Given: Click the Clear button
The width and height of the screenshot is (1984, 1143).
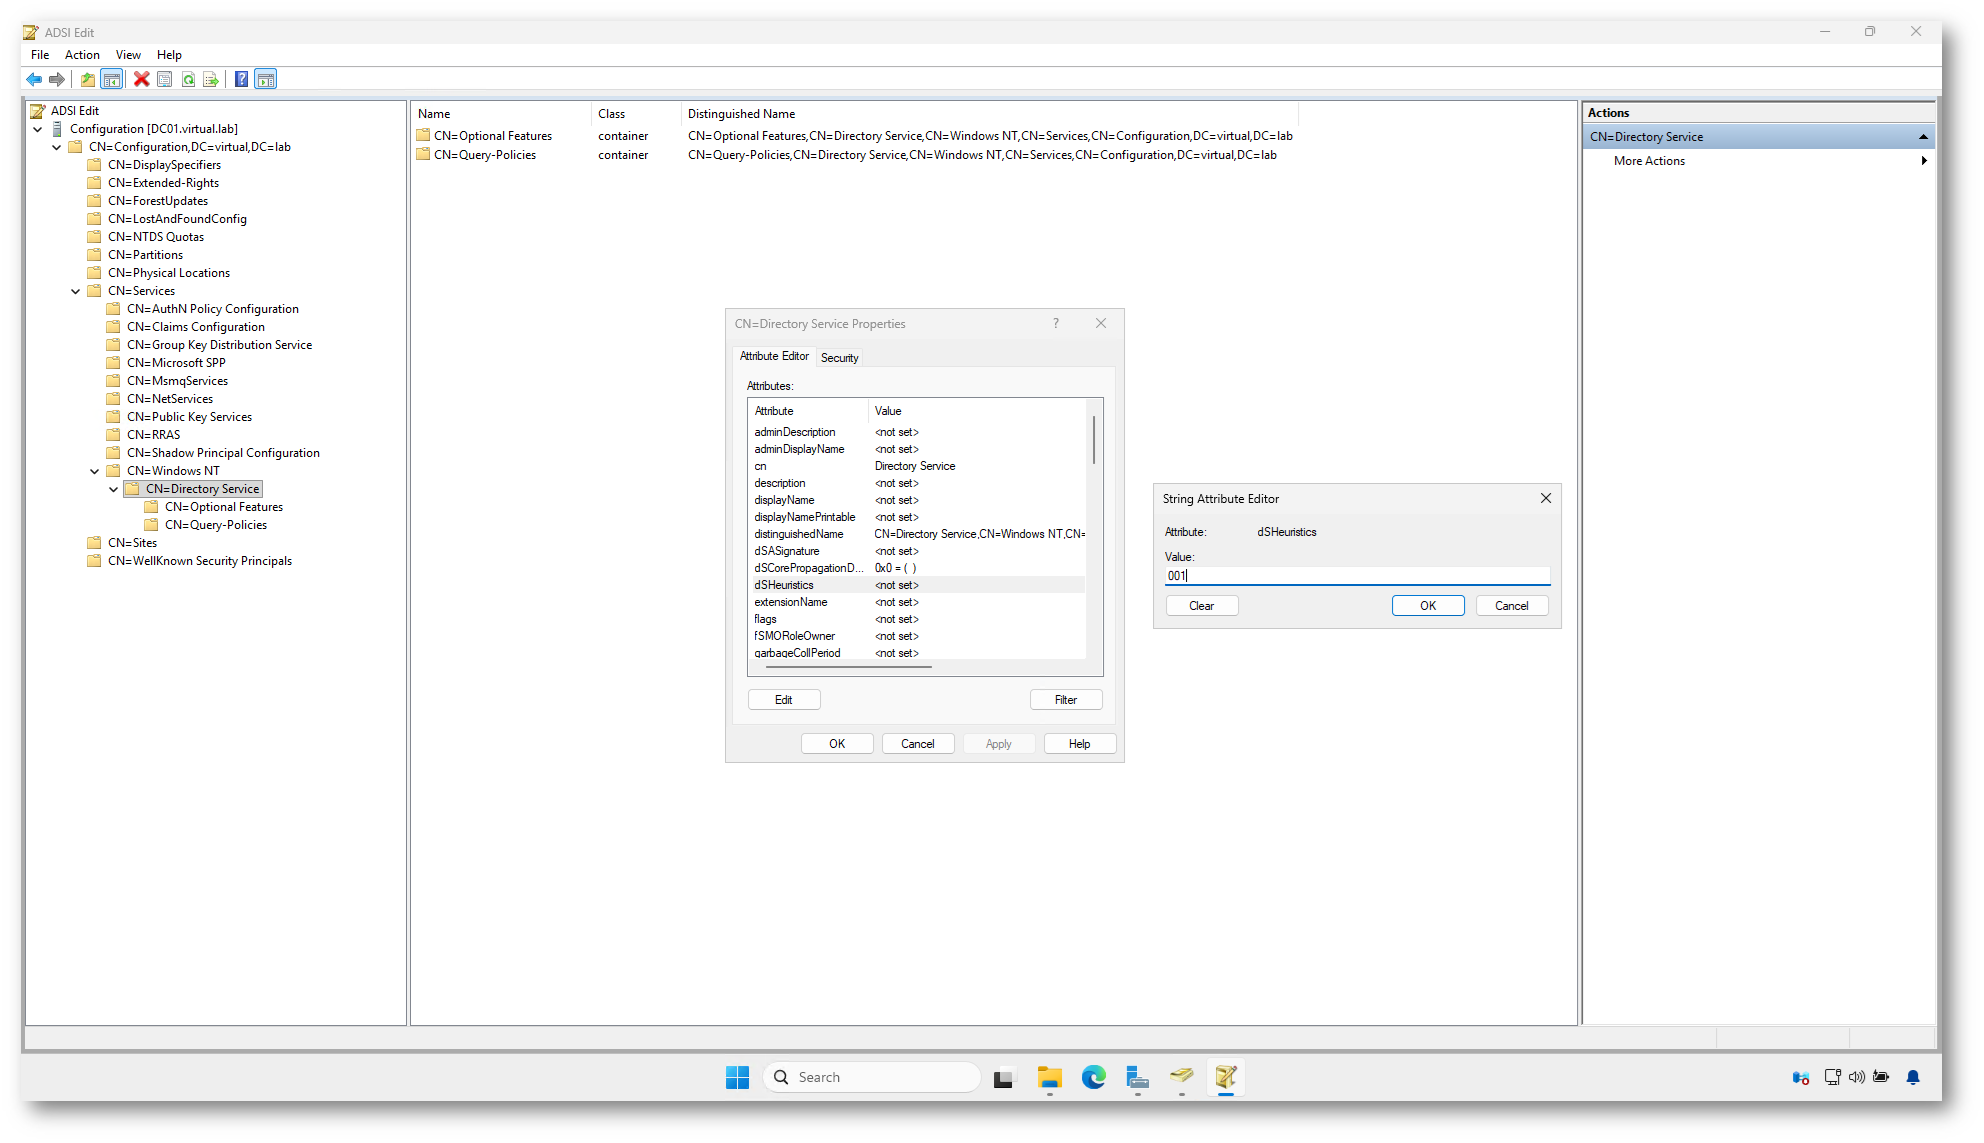Looking at the screenshot, I should coord(1202,606).
